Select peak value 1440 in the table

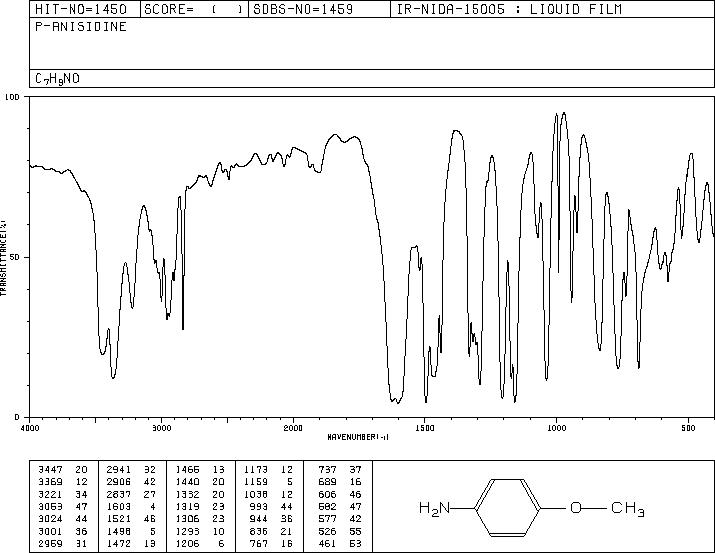[187, 482]
